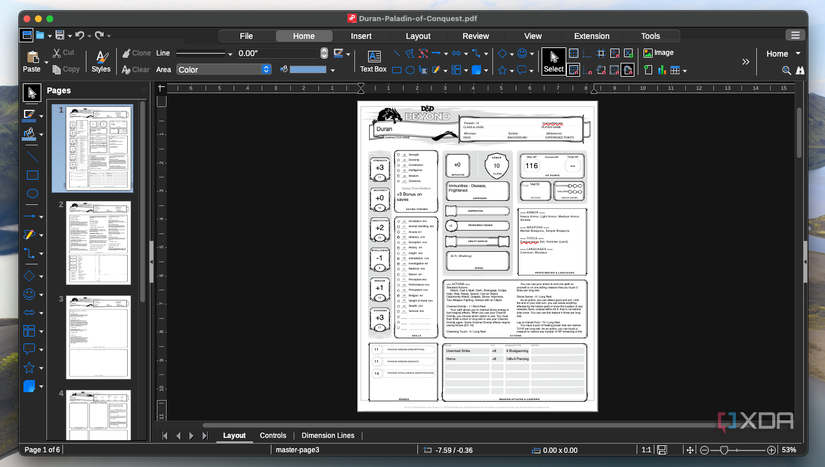
Task: Click the Save icon in quick toolbar
Action: [x=60, y=35]
